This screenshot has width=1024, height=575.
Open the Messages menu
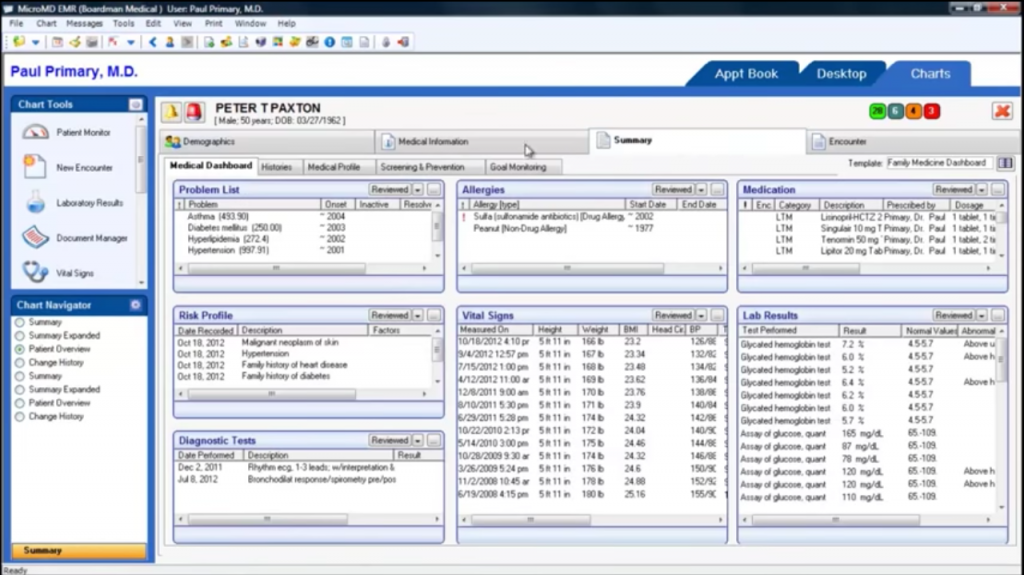click(x=84, y=23)
